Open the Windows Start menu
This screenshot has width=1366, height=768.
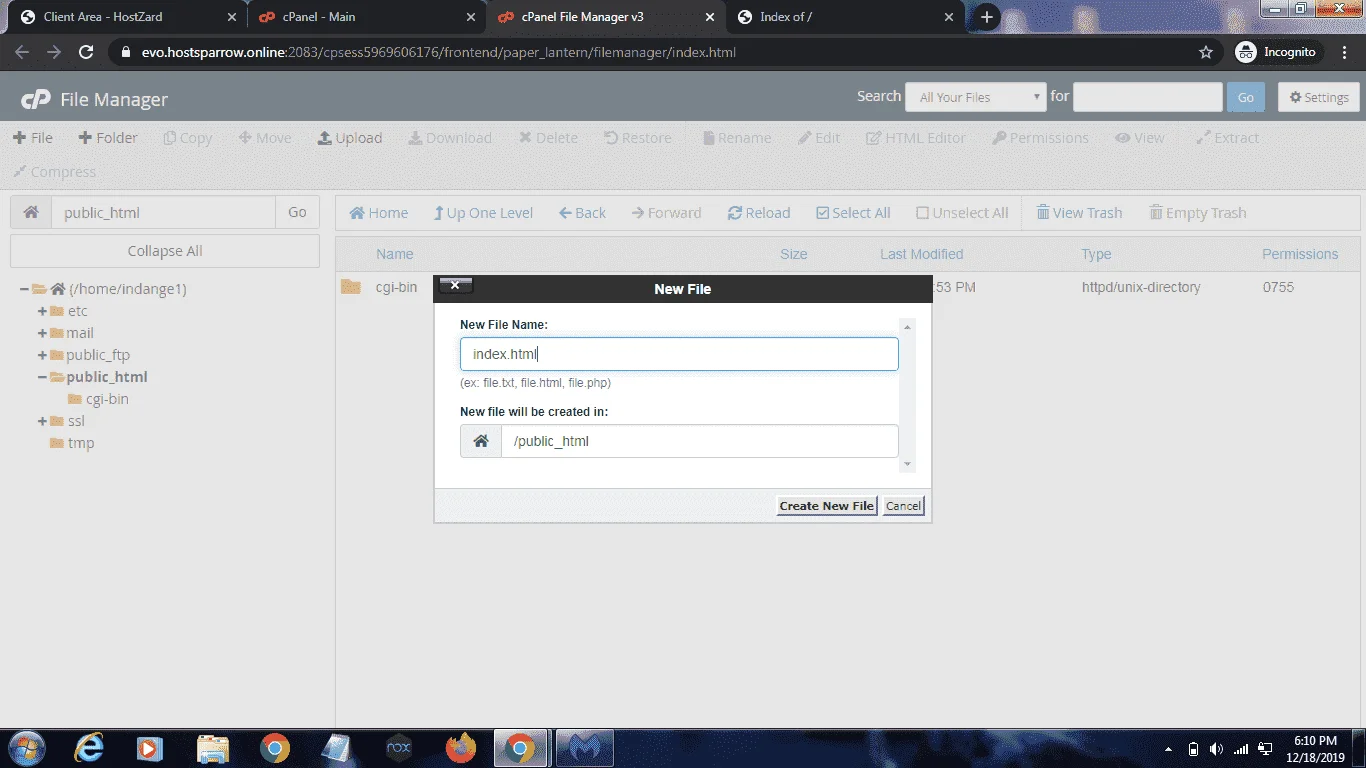[25, 748]
